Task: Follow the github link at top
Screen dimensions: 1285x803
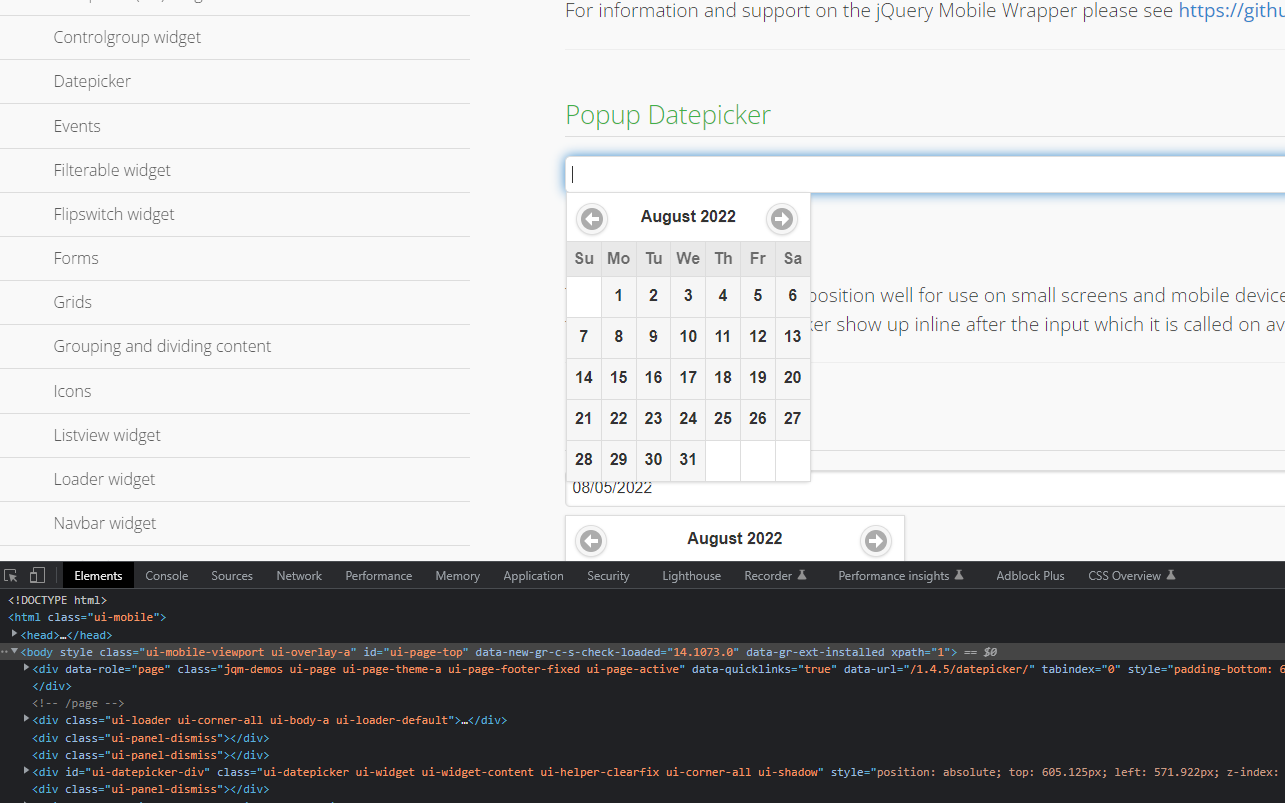Action: tap(1231, 11)
